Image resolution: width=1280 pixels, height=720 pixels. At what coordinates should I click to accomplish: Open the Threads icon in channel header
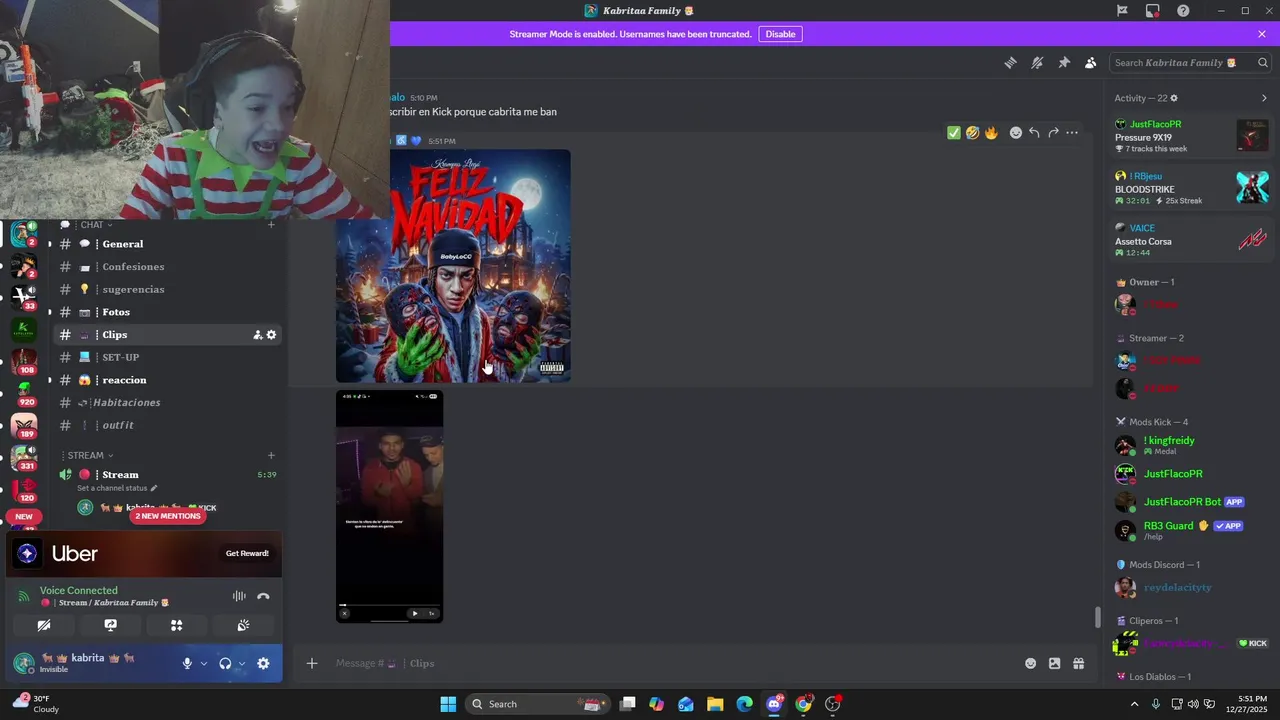click(x=1011, y=63)
